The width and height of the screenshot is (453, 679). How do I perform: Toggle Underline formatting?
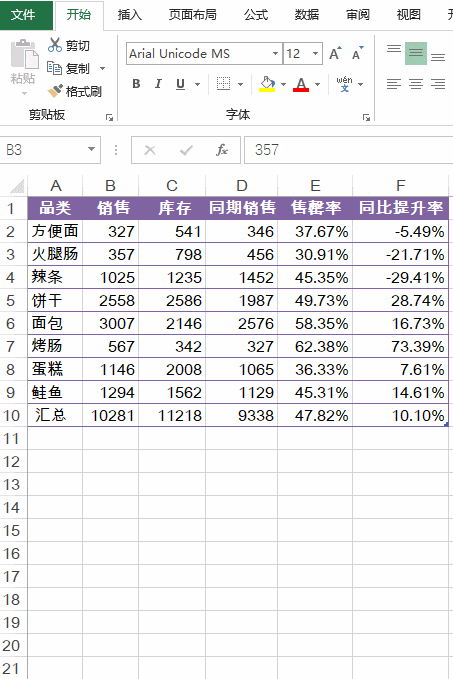pos(181,84)
